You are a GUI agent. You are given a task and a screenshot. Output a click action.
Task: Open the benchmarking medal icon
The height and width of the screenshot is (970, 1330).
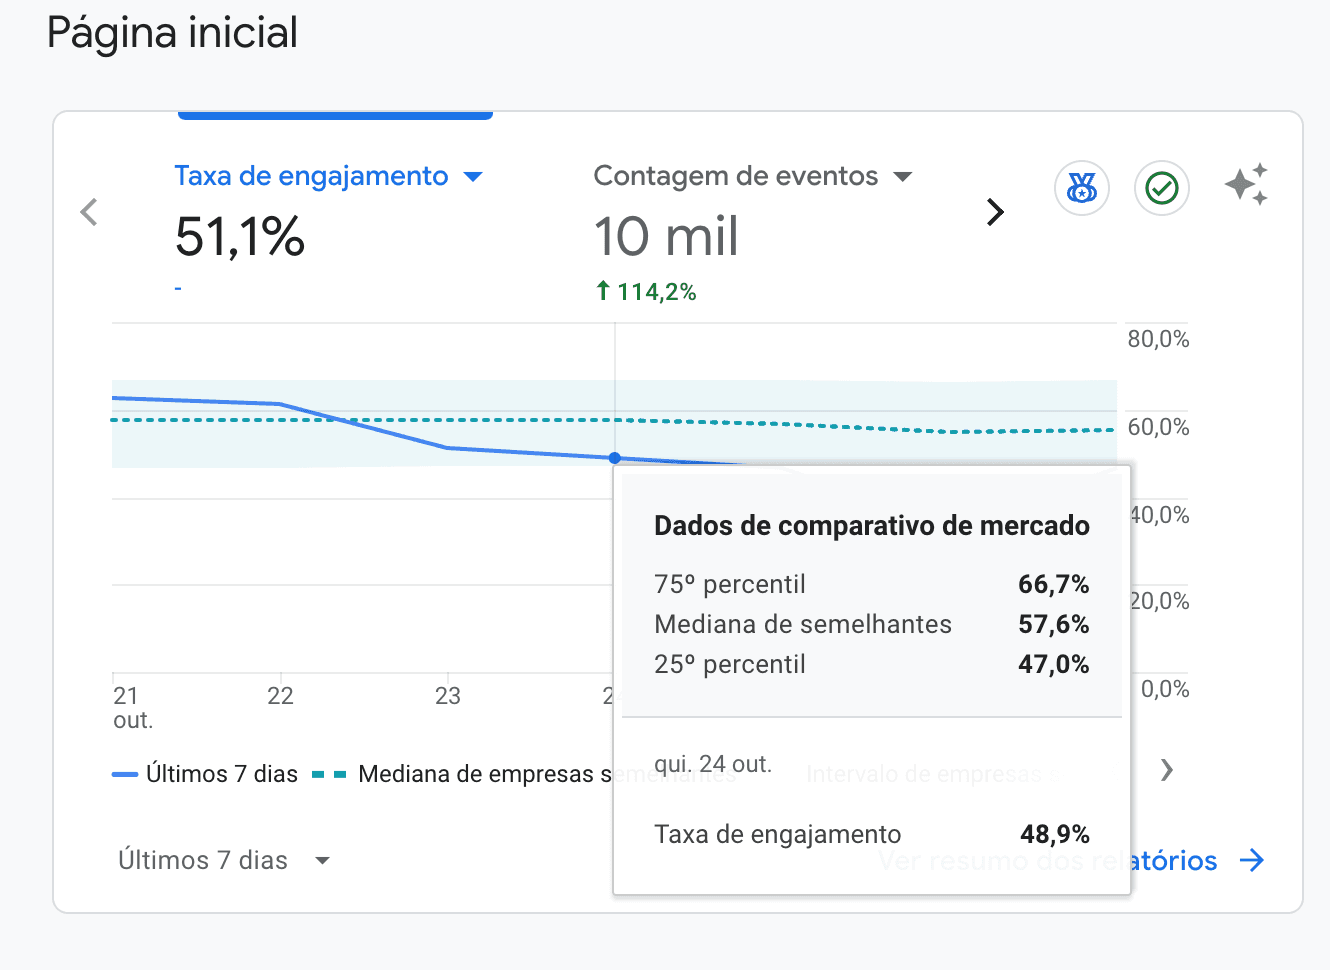(x=1081, y=188)
